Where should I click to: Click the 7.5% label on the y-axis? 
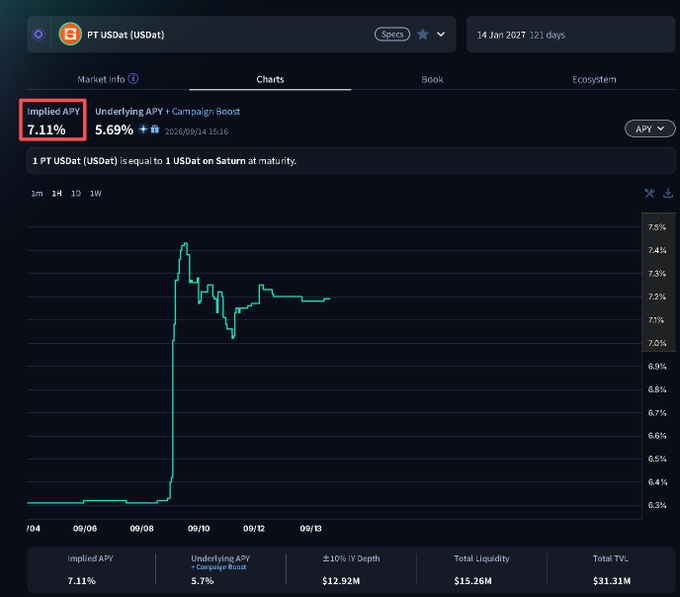click(657, 227)
